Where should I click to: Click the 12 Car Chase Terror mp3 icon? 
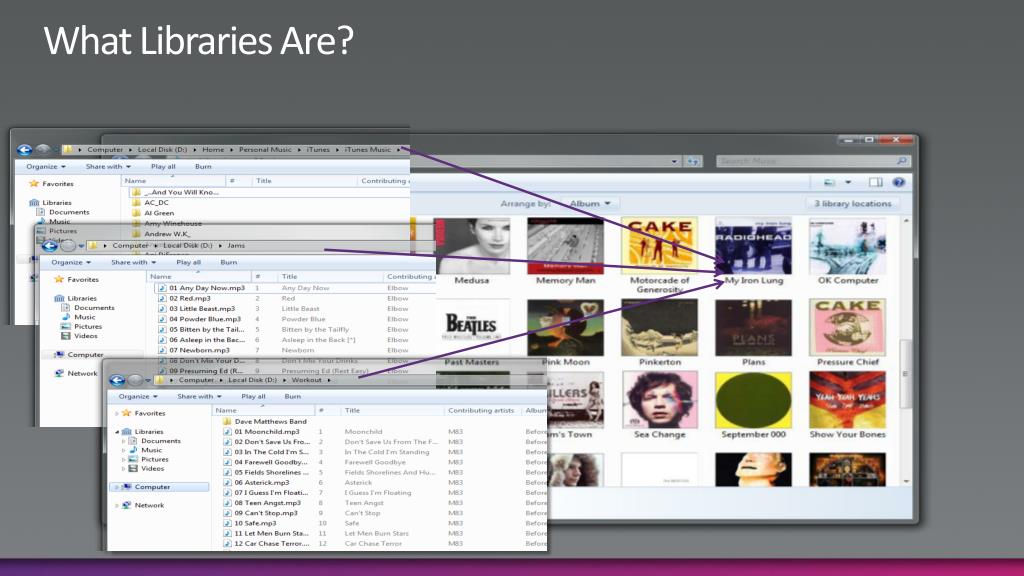pyautogui.click(x=227, y=544)
